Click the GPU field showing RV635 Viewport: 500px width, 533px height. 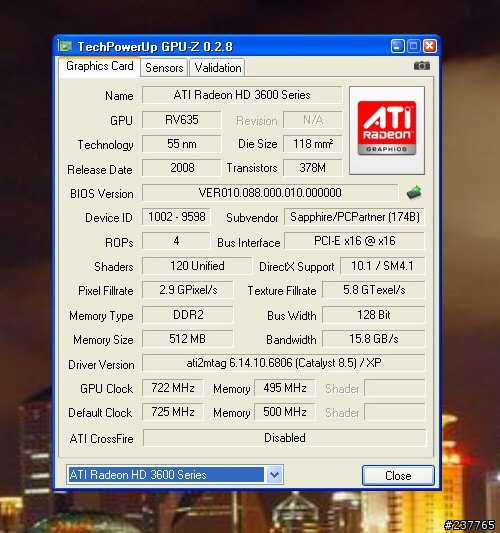182,120
